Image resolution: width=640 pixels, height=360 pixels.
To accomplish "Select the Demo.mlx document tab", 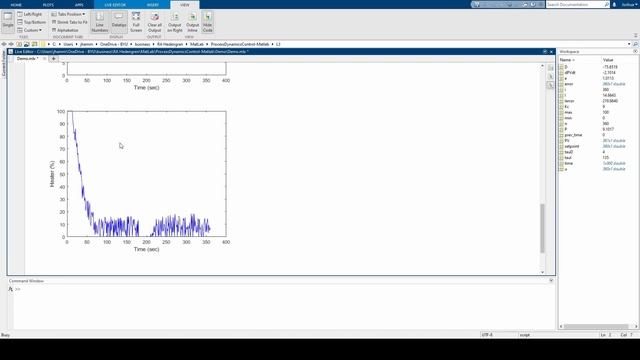I will coord(27,58).
